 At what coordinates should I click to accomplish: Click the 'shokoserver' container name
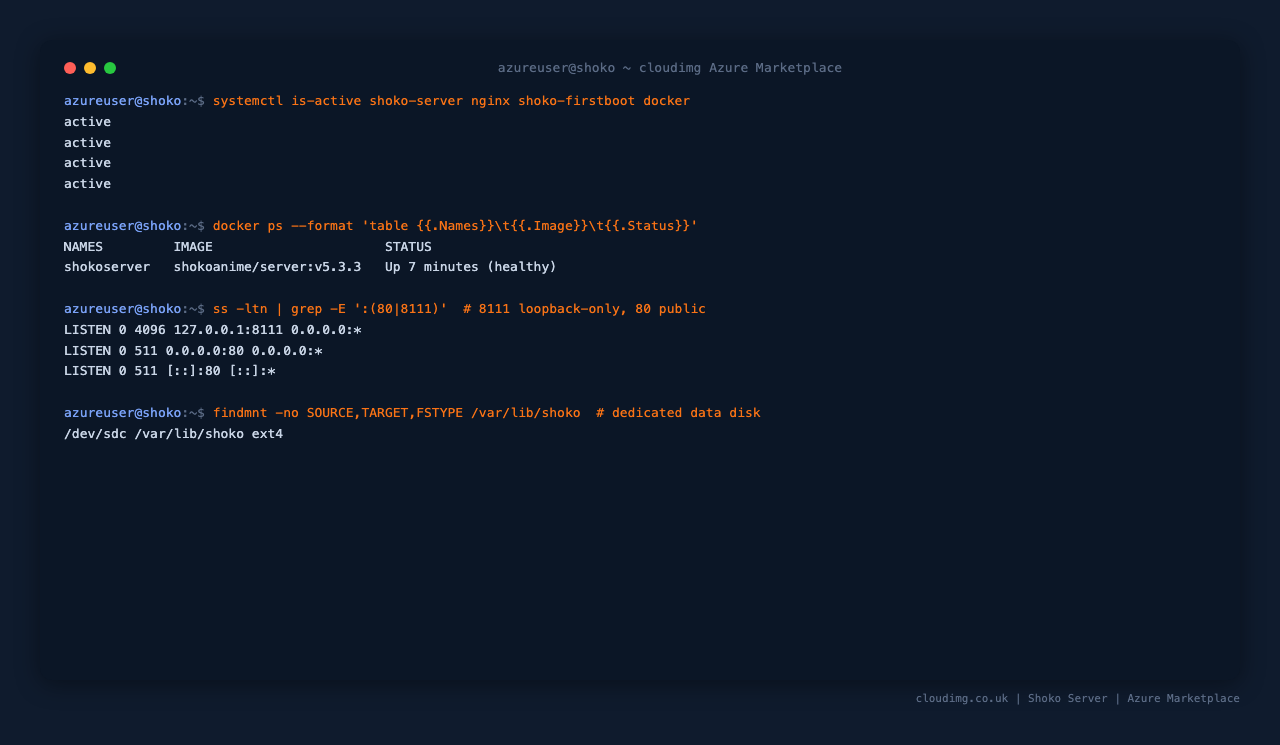[x=107, y=267]
